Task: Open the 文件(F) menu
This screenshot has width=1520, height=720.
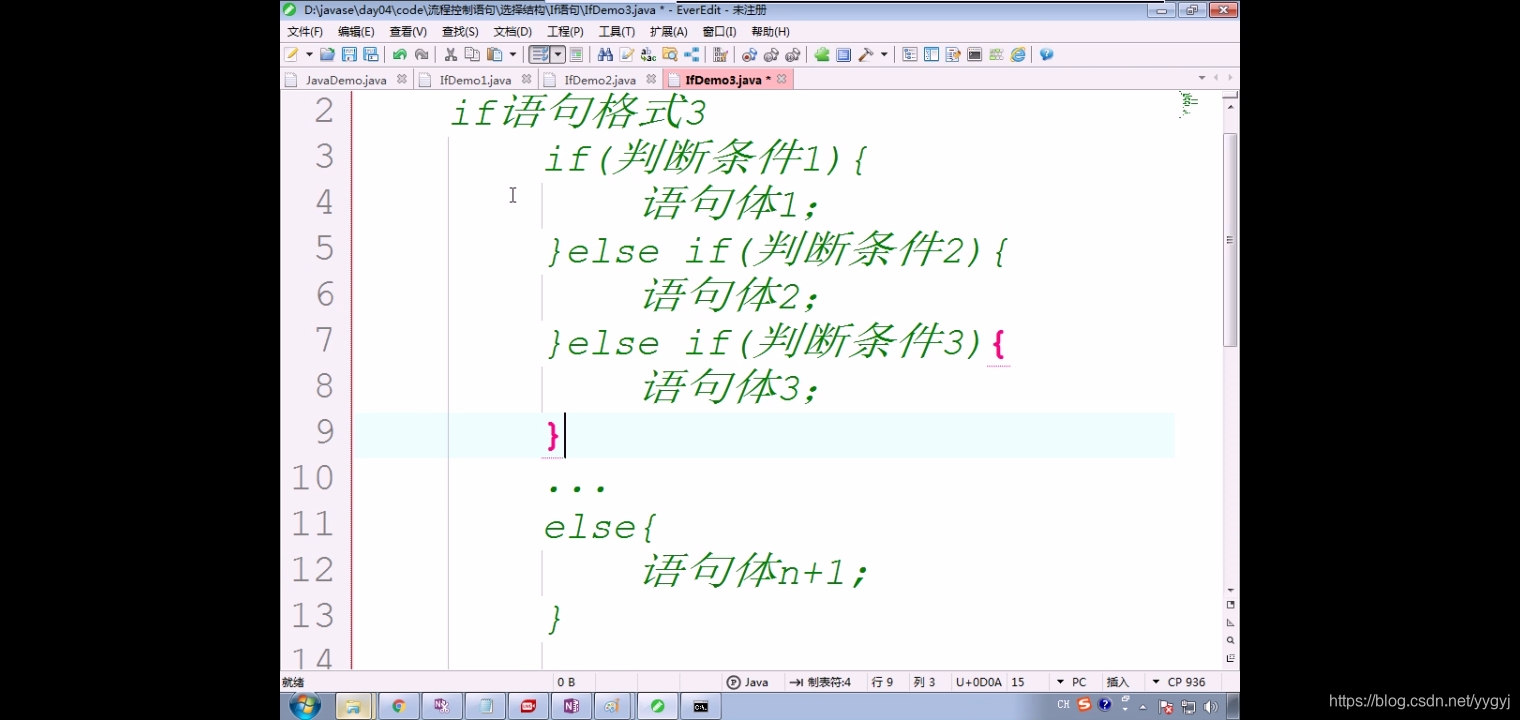Action: pos(305,32)
